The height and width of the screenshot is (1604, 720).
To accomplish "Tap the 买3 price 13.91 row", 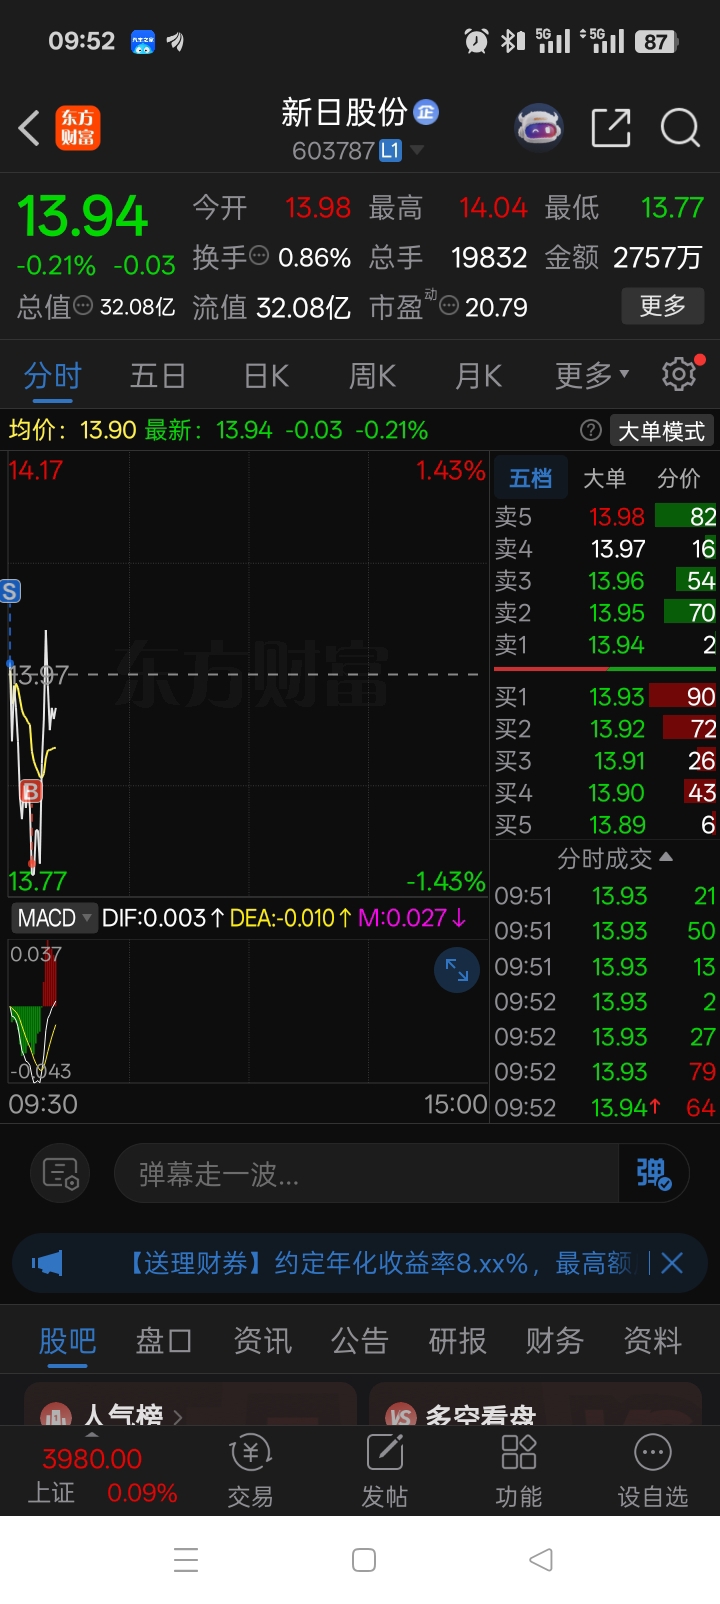I will 606,760.
